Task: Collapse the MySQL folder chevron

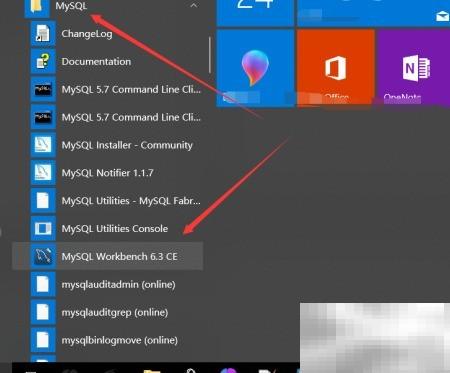Action: pos(194,5)
